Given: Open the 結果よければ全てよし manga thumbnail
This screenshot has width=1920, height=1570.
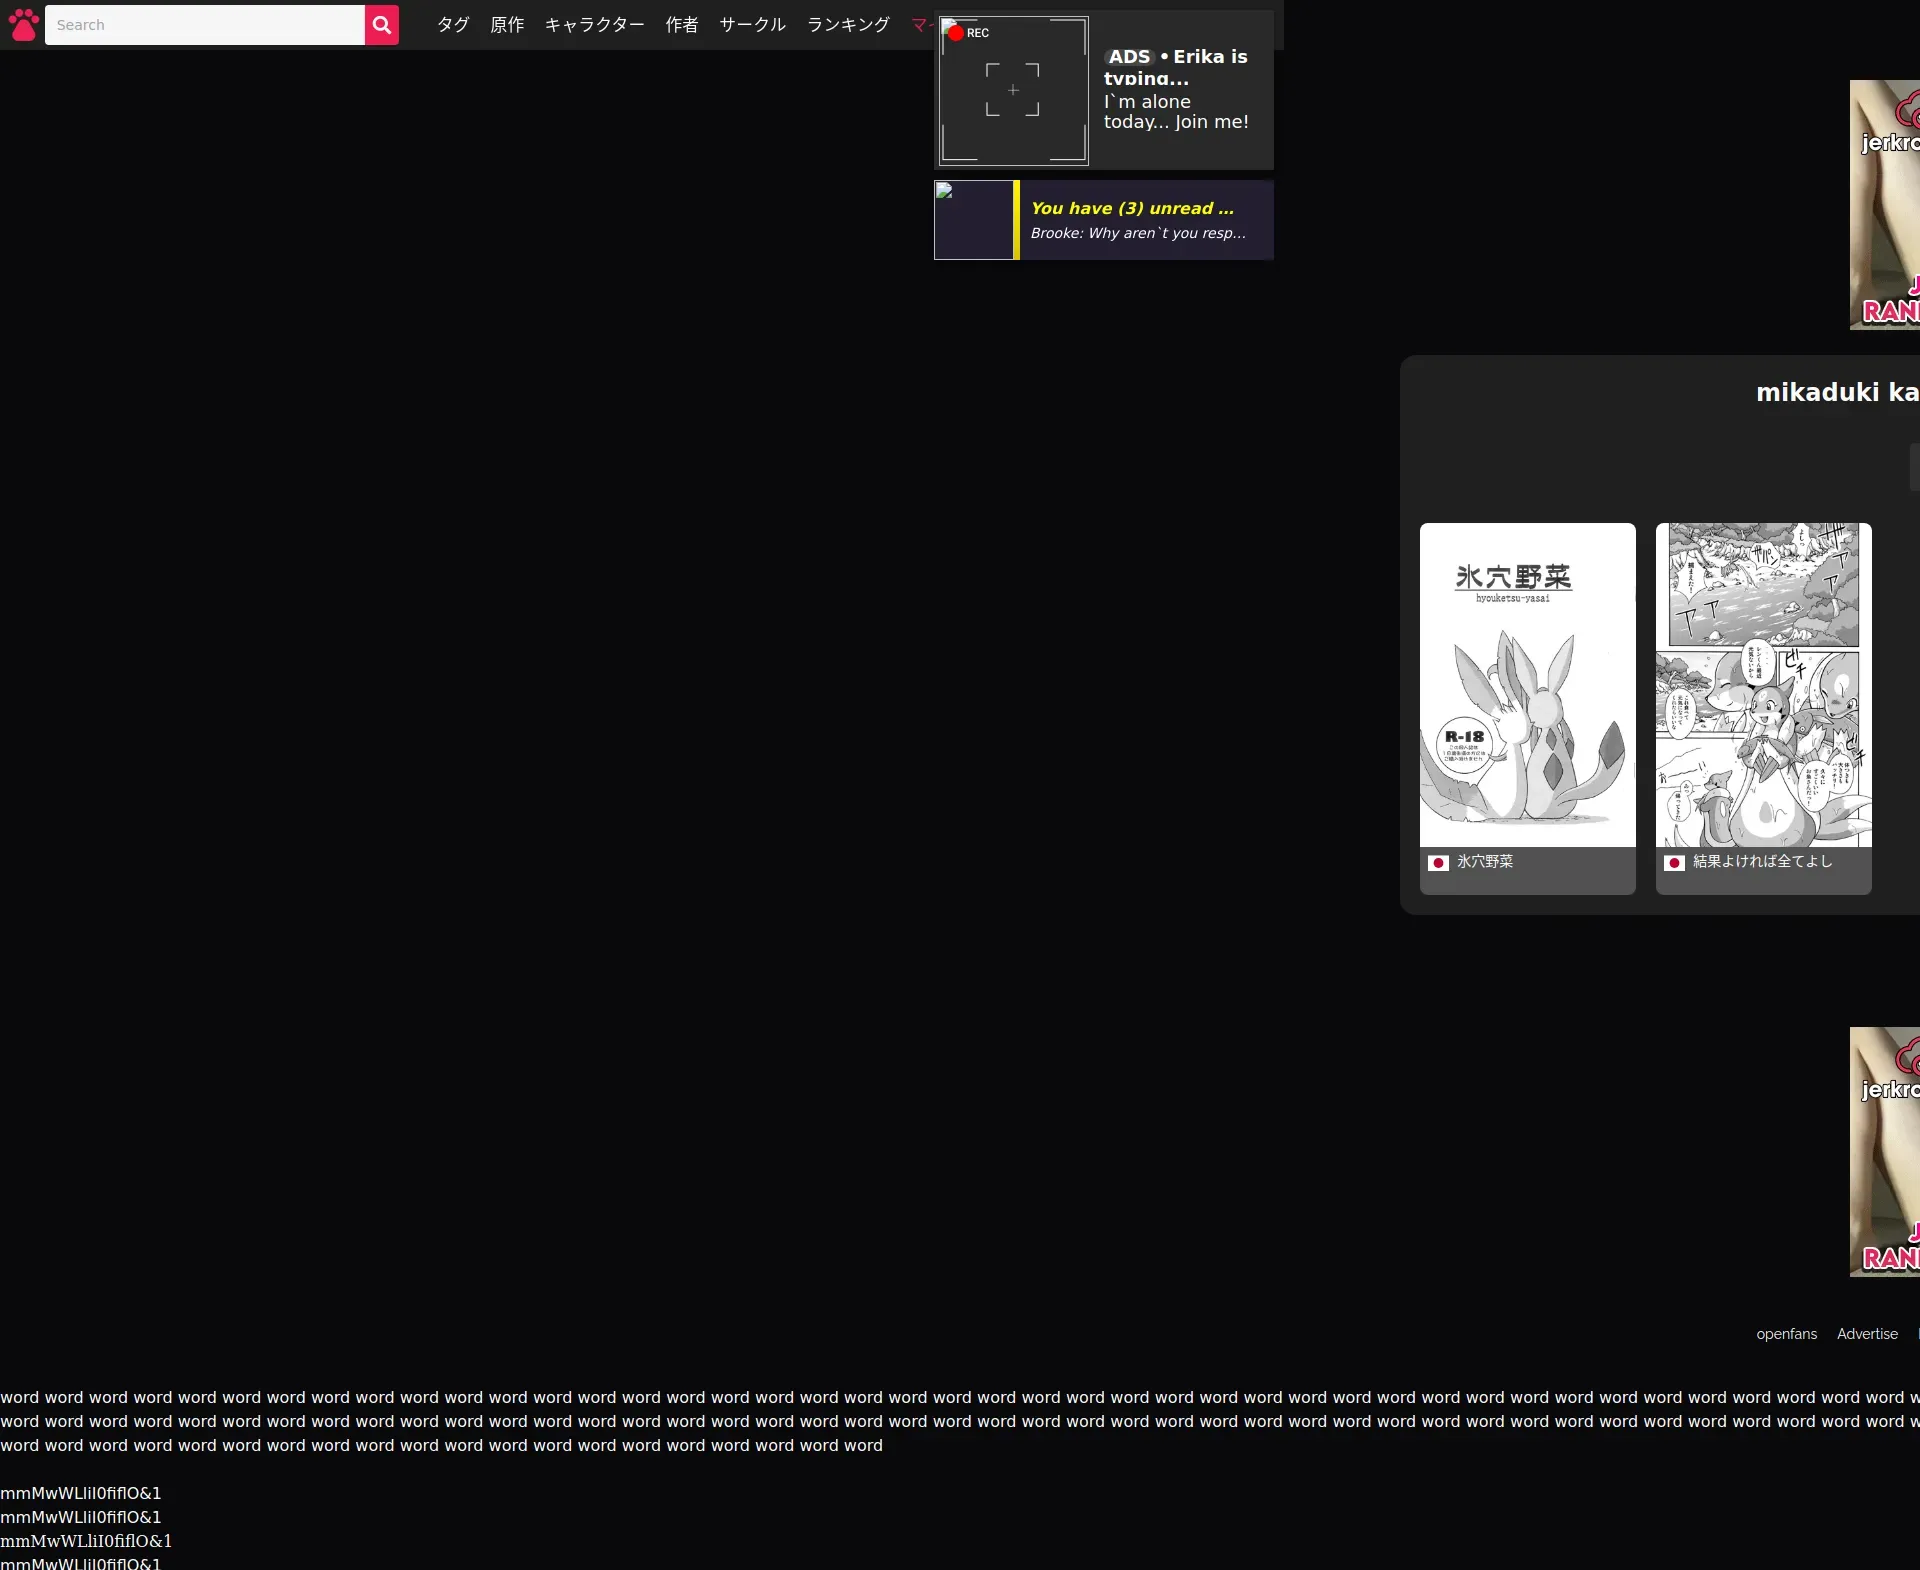Looking at the screenshot, I should 1763,685.
